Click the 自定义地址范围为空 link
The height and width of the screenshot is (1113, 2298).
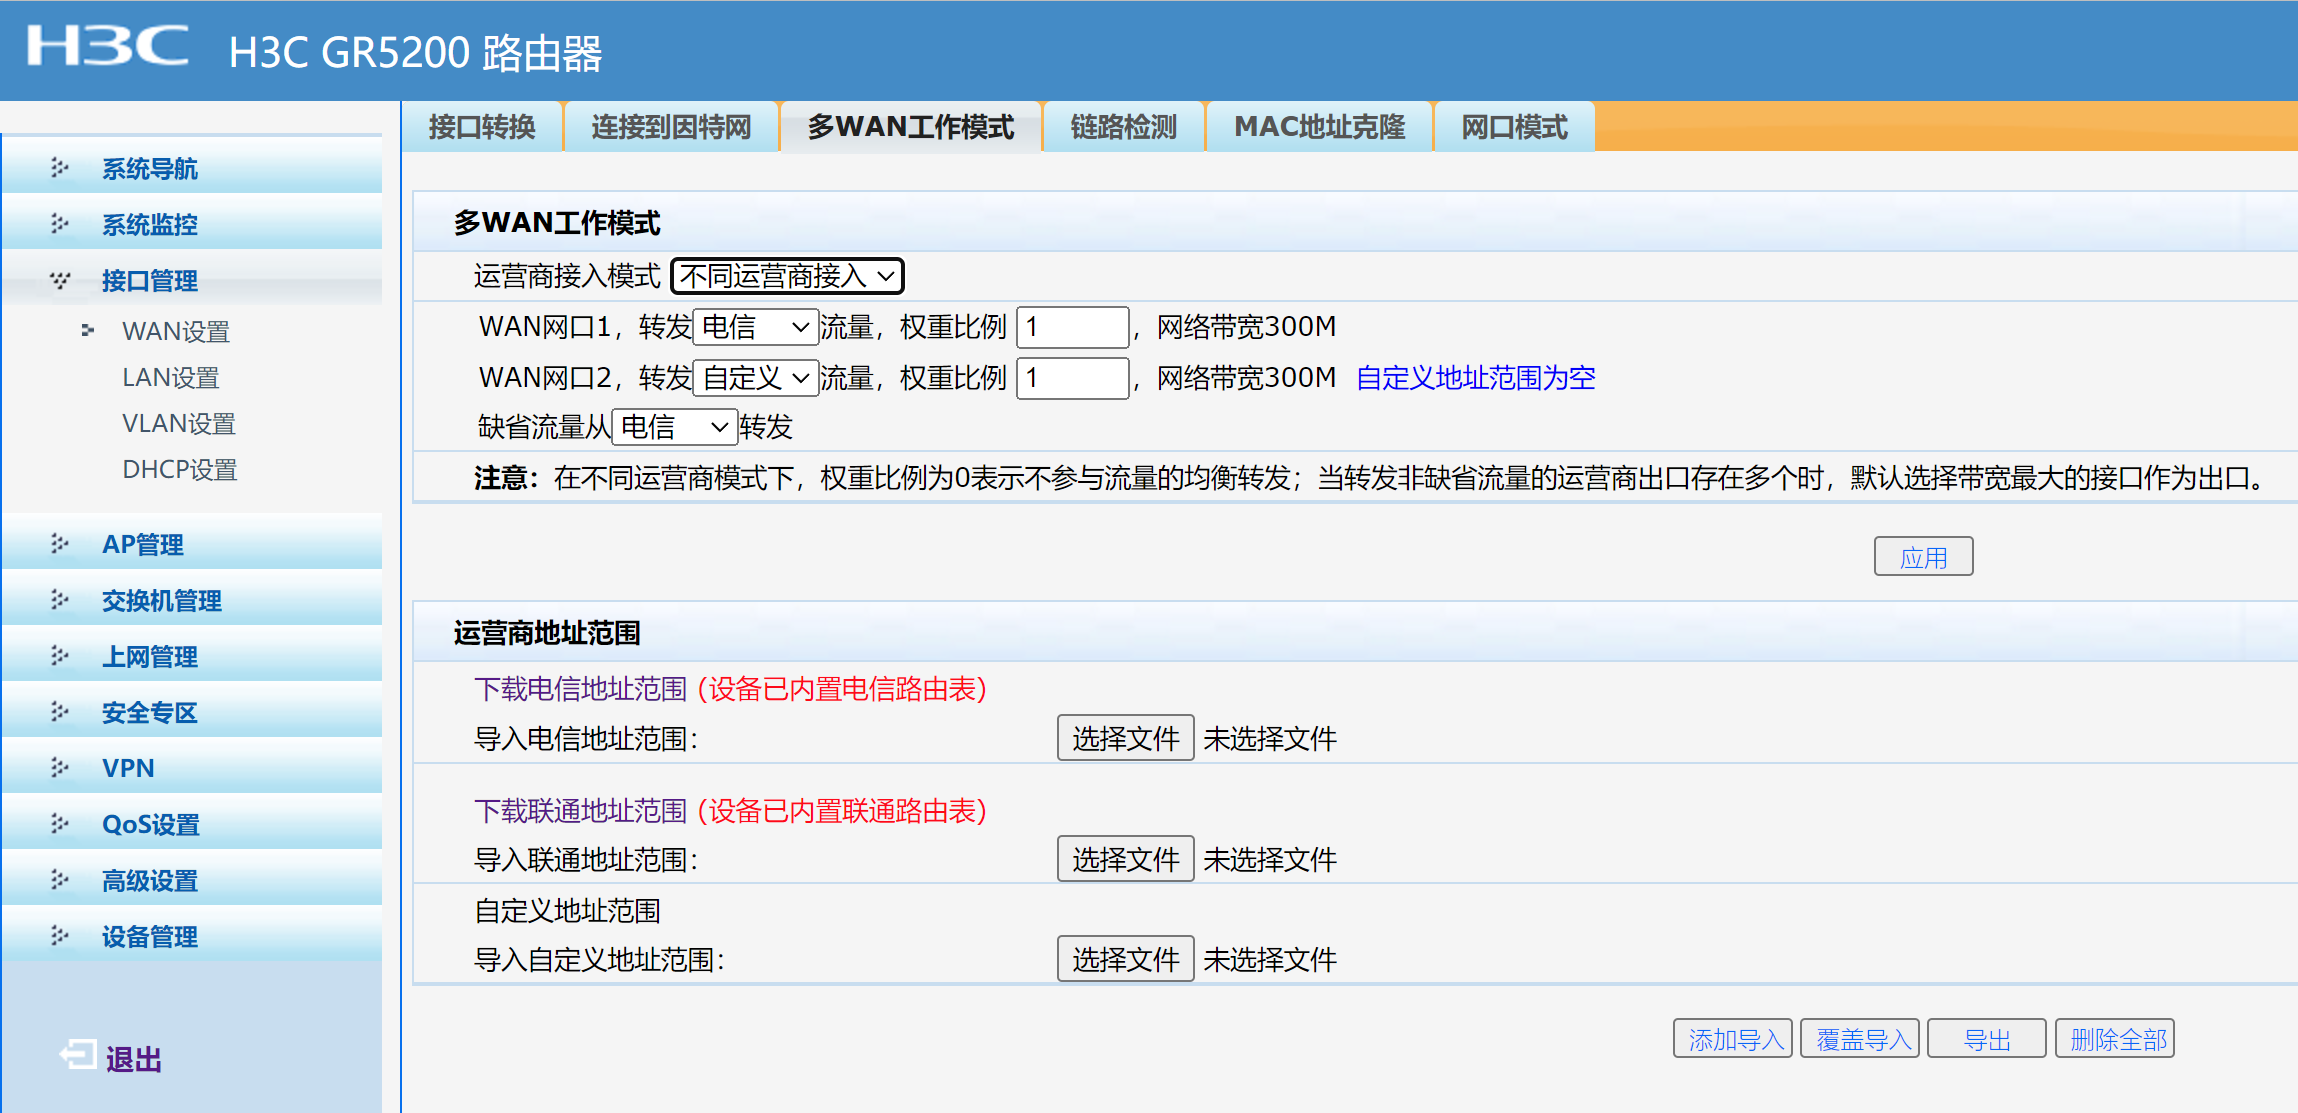click(x=1475, y=378)
